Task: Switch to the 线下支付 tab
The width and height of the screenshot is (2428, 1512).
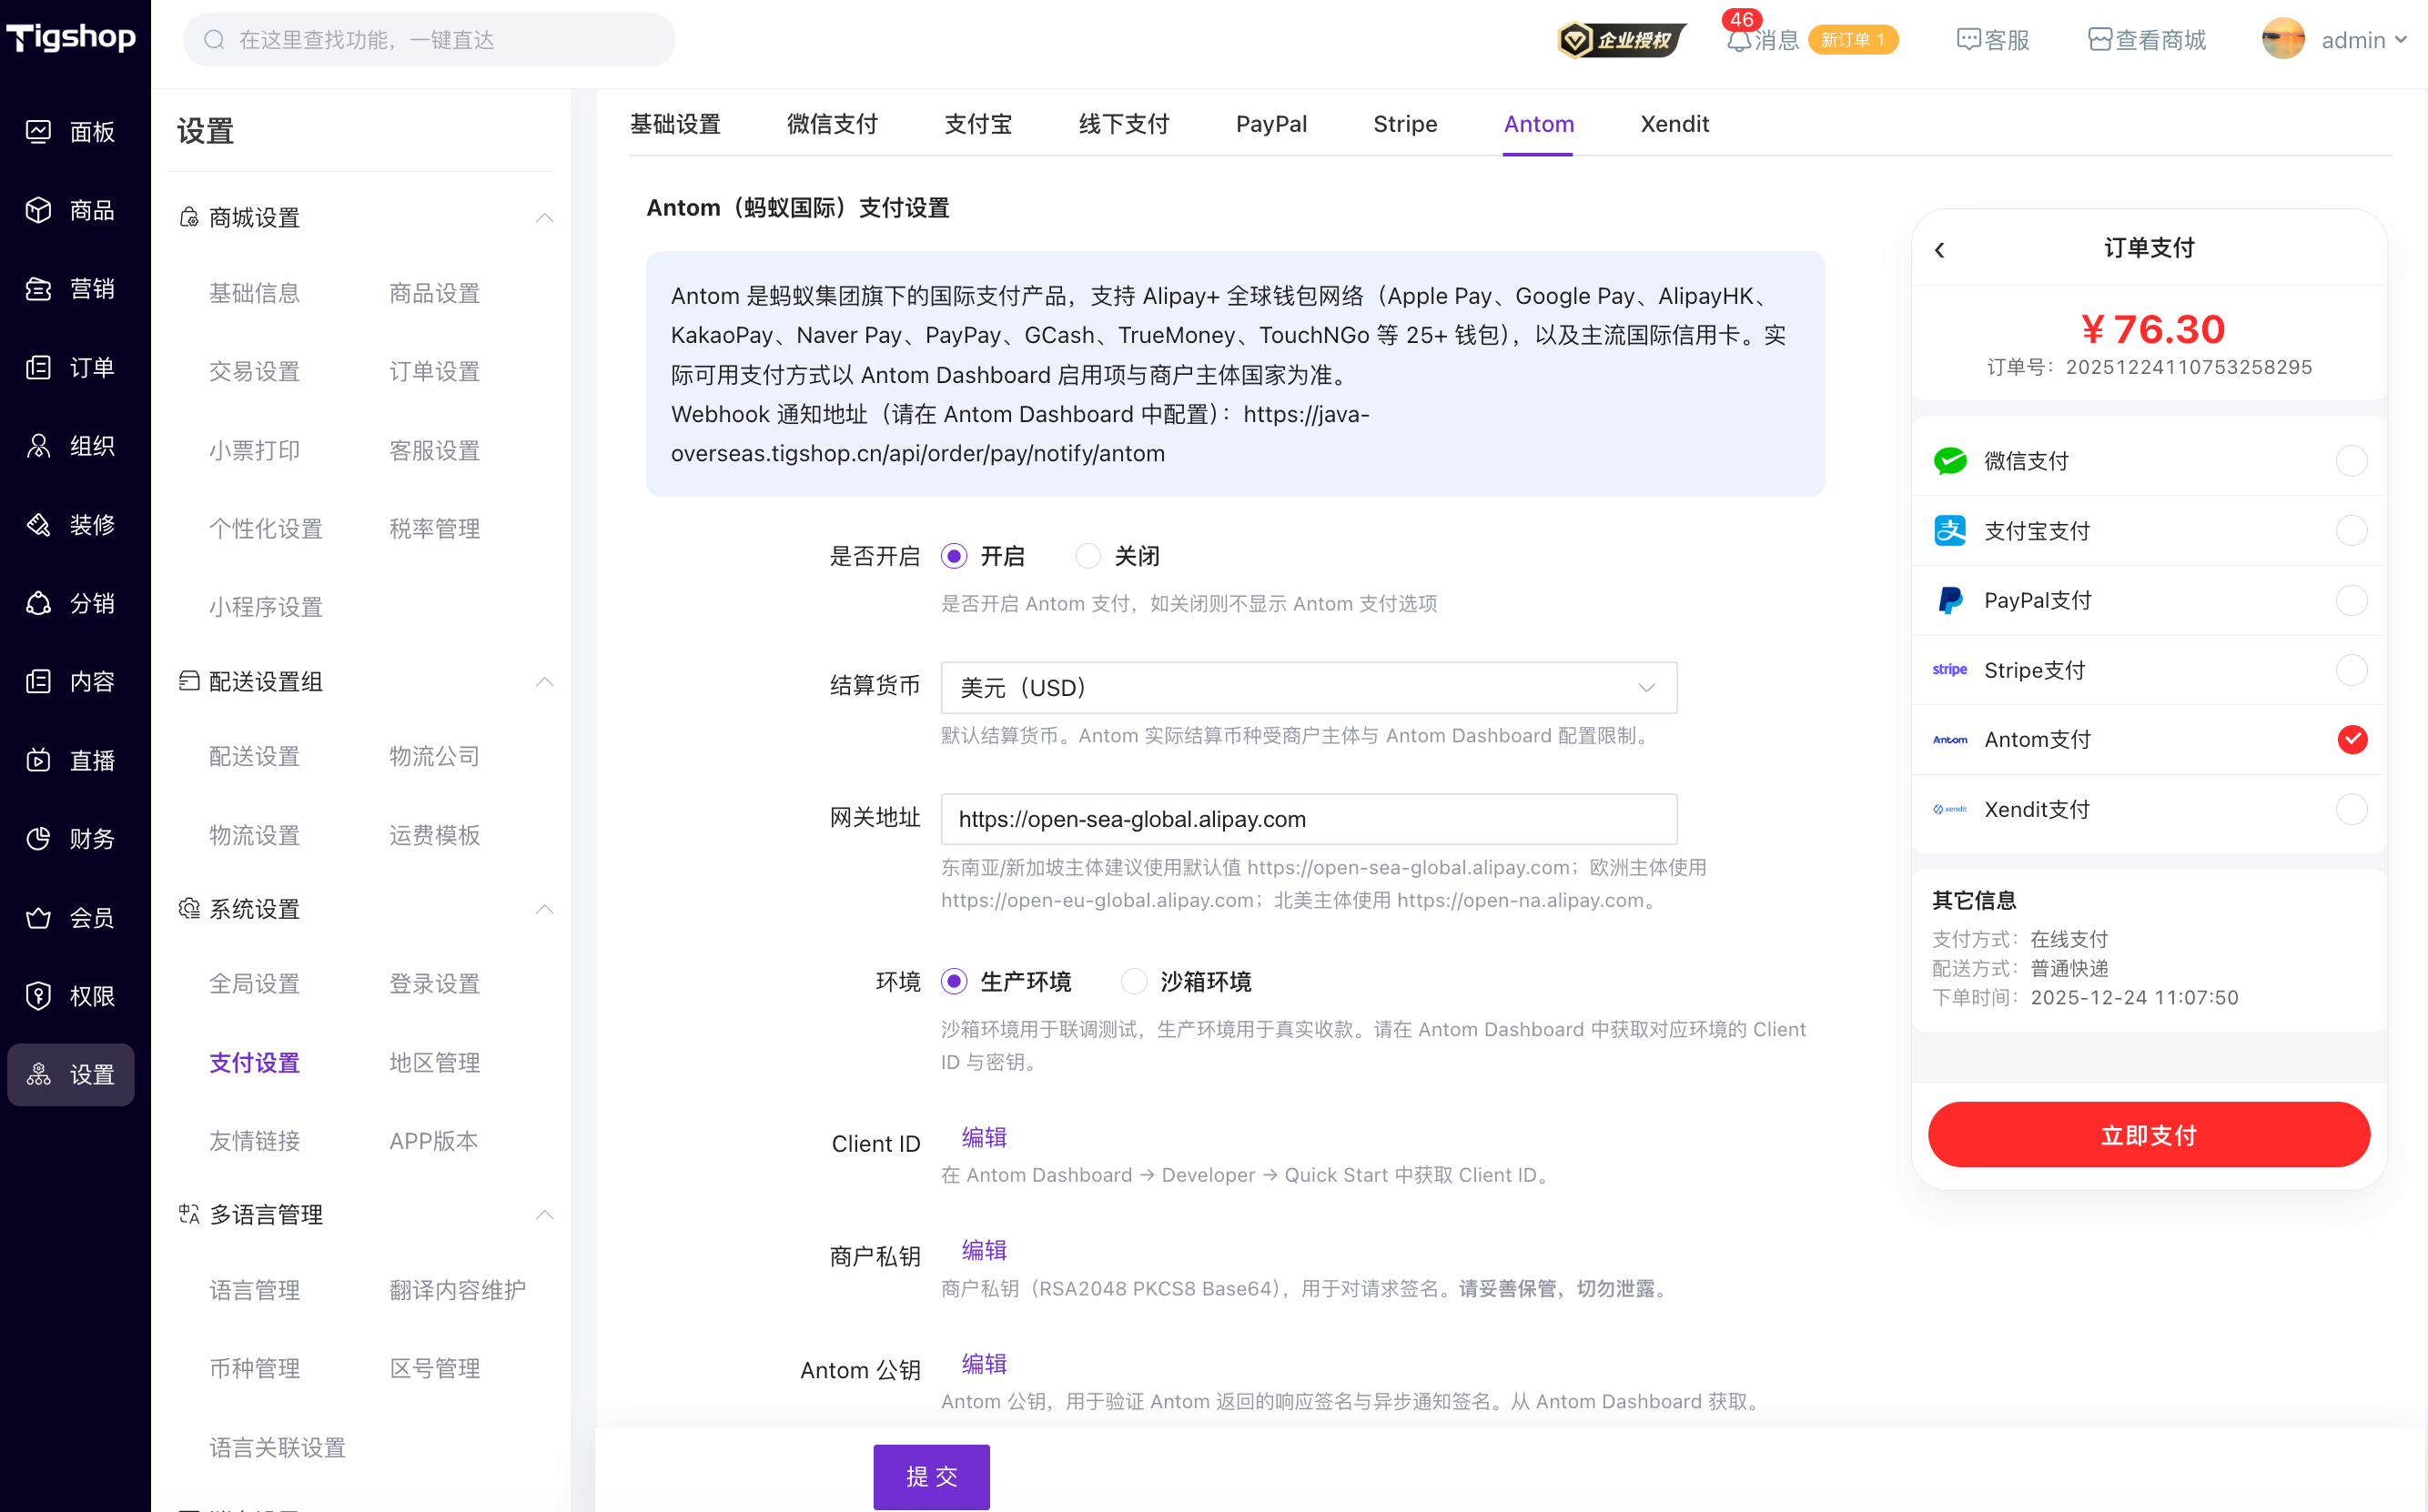Action: [1124, 124]
